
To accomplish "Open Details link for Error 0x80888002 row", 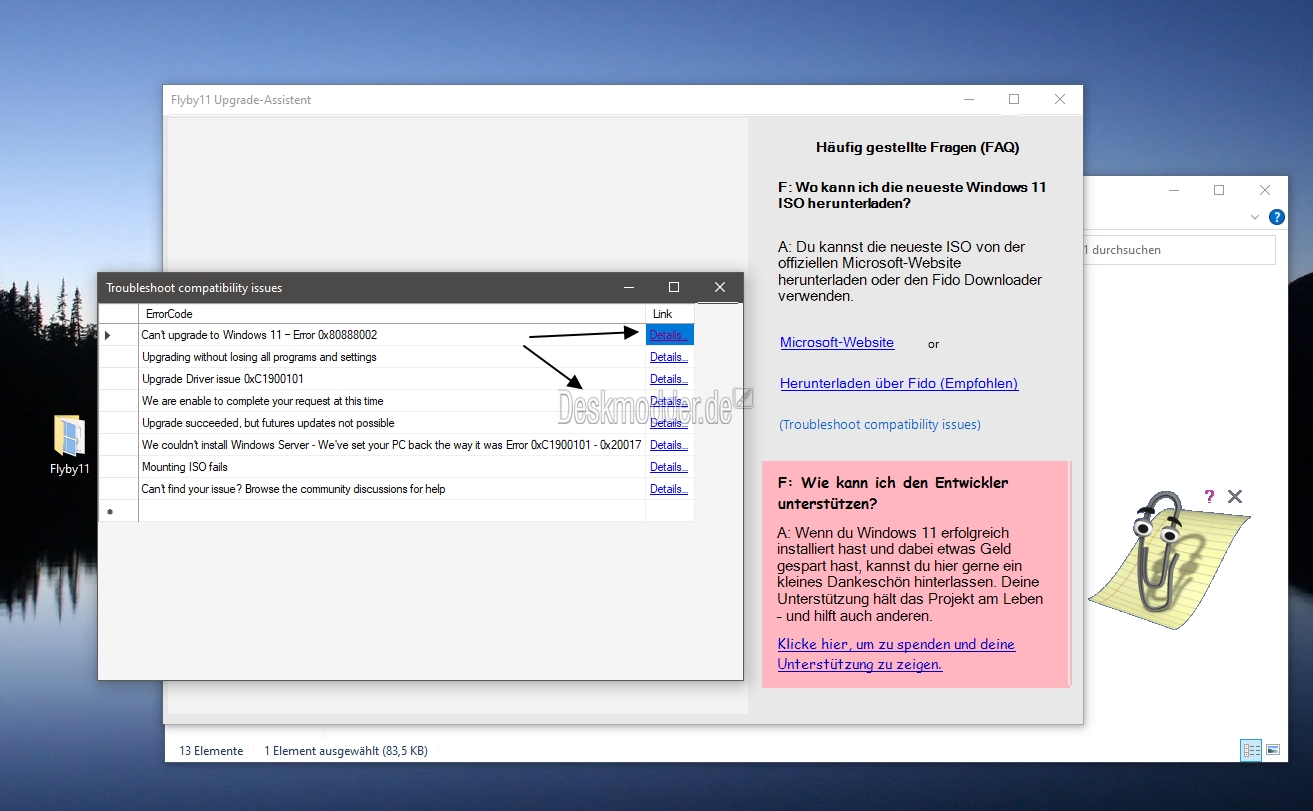I will (668, 335).
